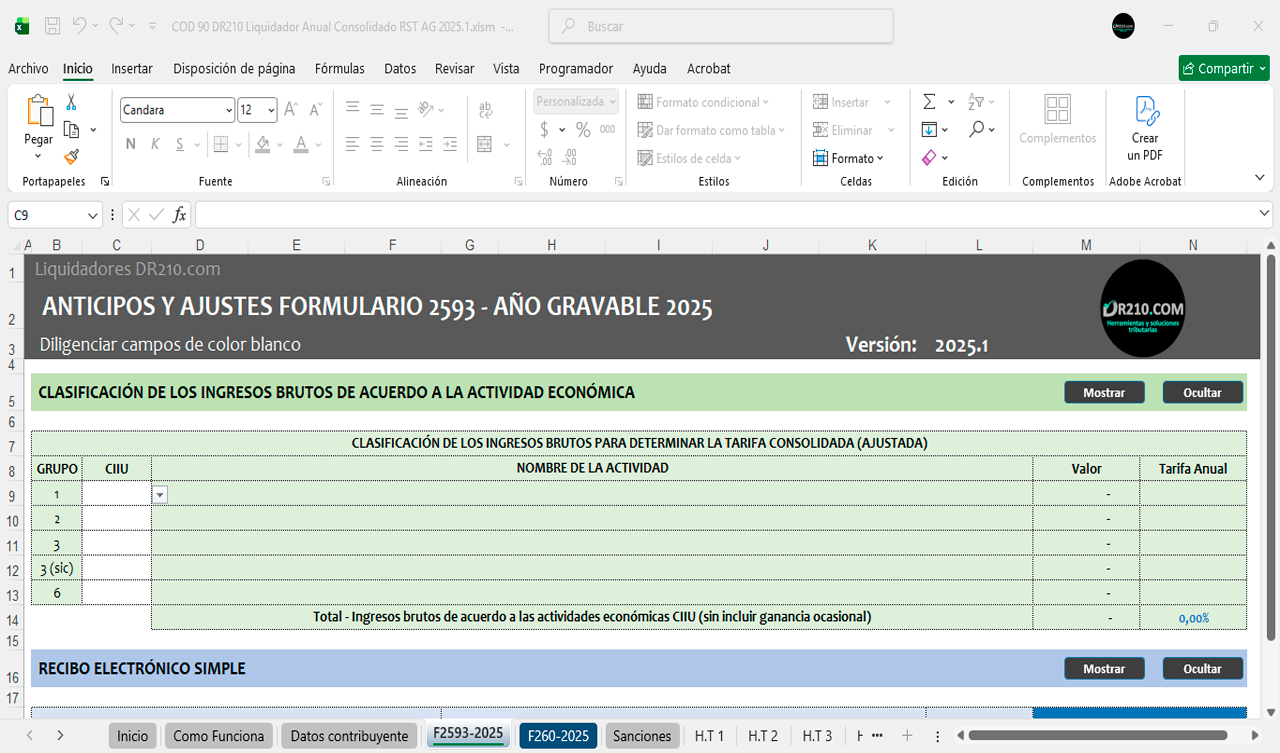Viewport: 1280px width, 753px height.
Task: Expand the CIIU dropdown arrow in row 9
Action: coord(160,494)
